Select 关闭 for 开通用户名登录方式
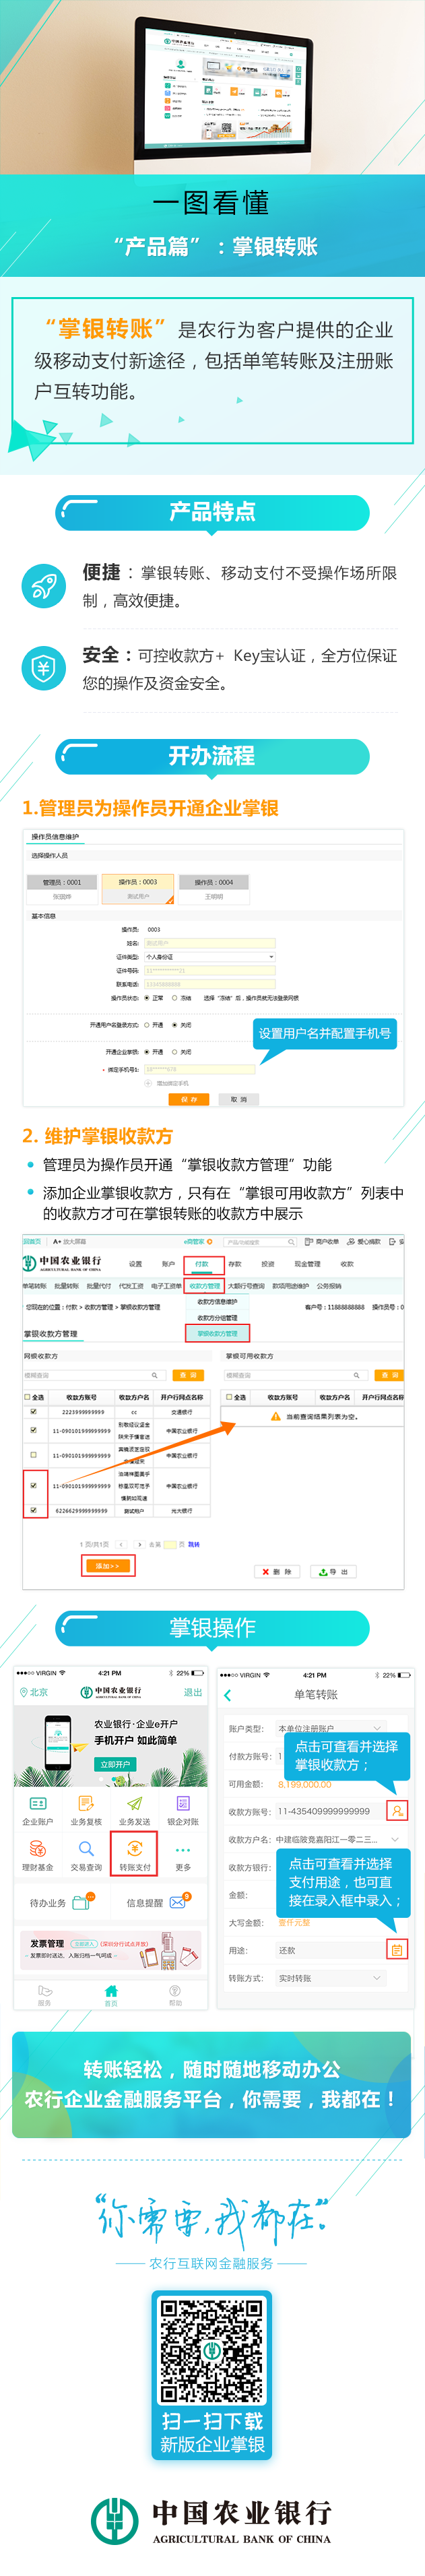 (174, 1025)
